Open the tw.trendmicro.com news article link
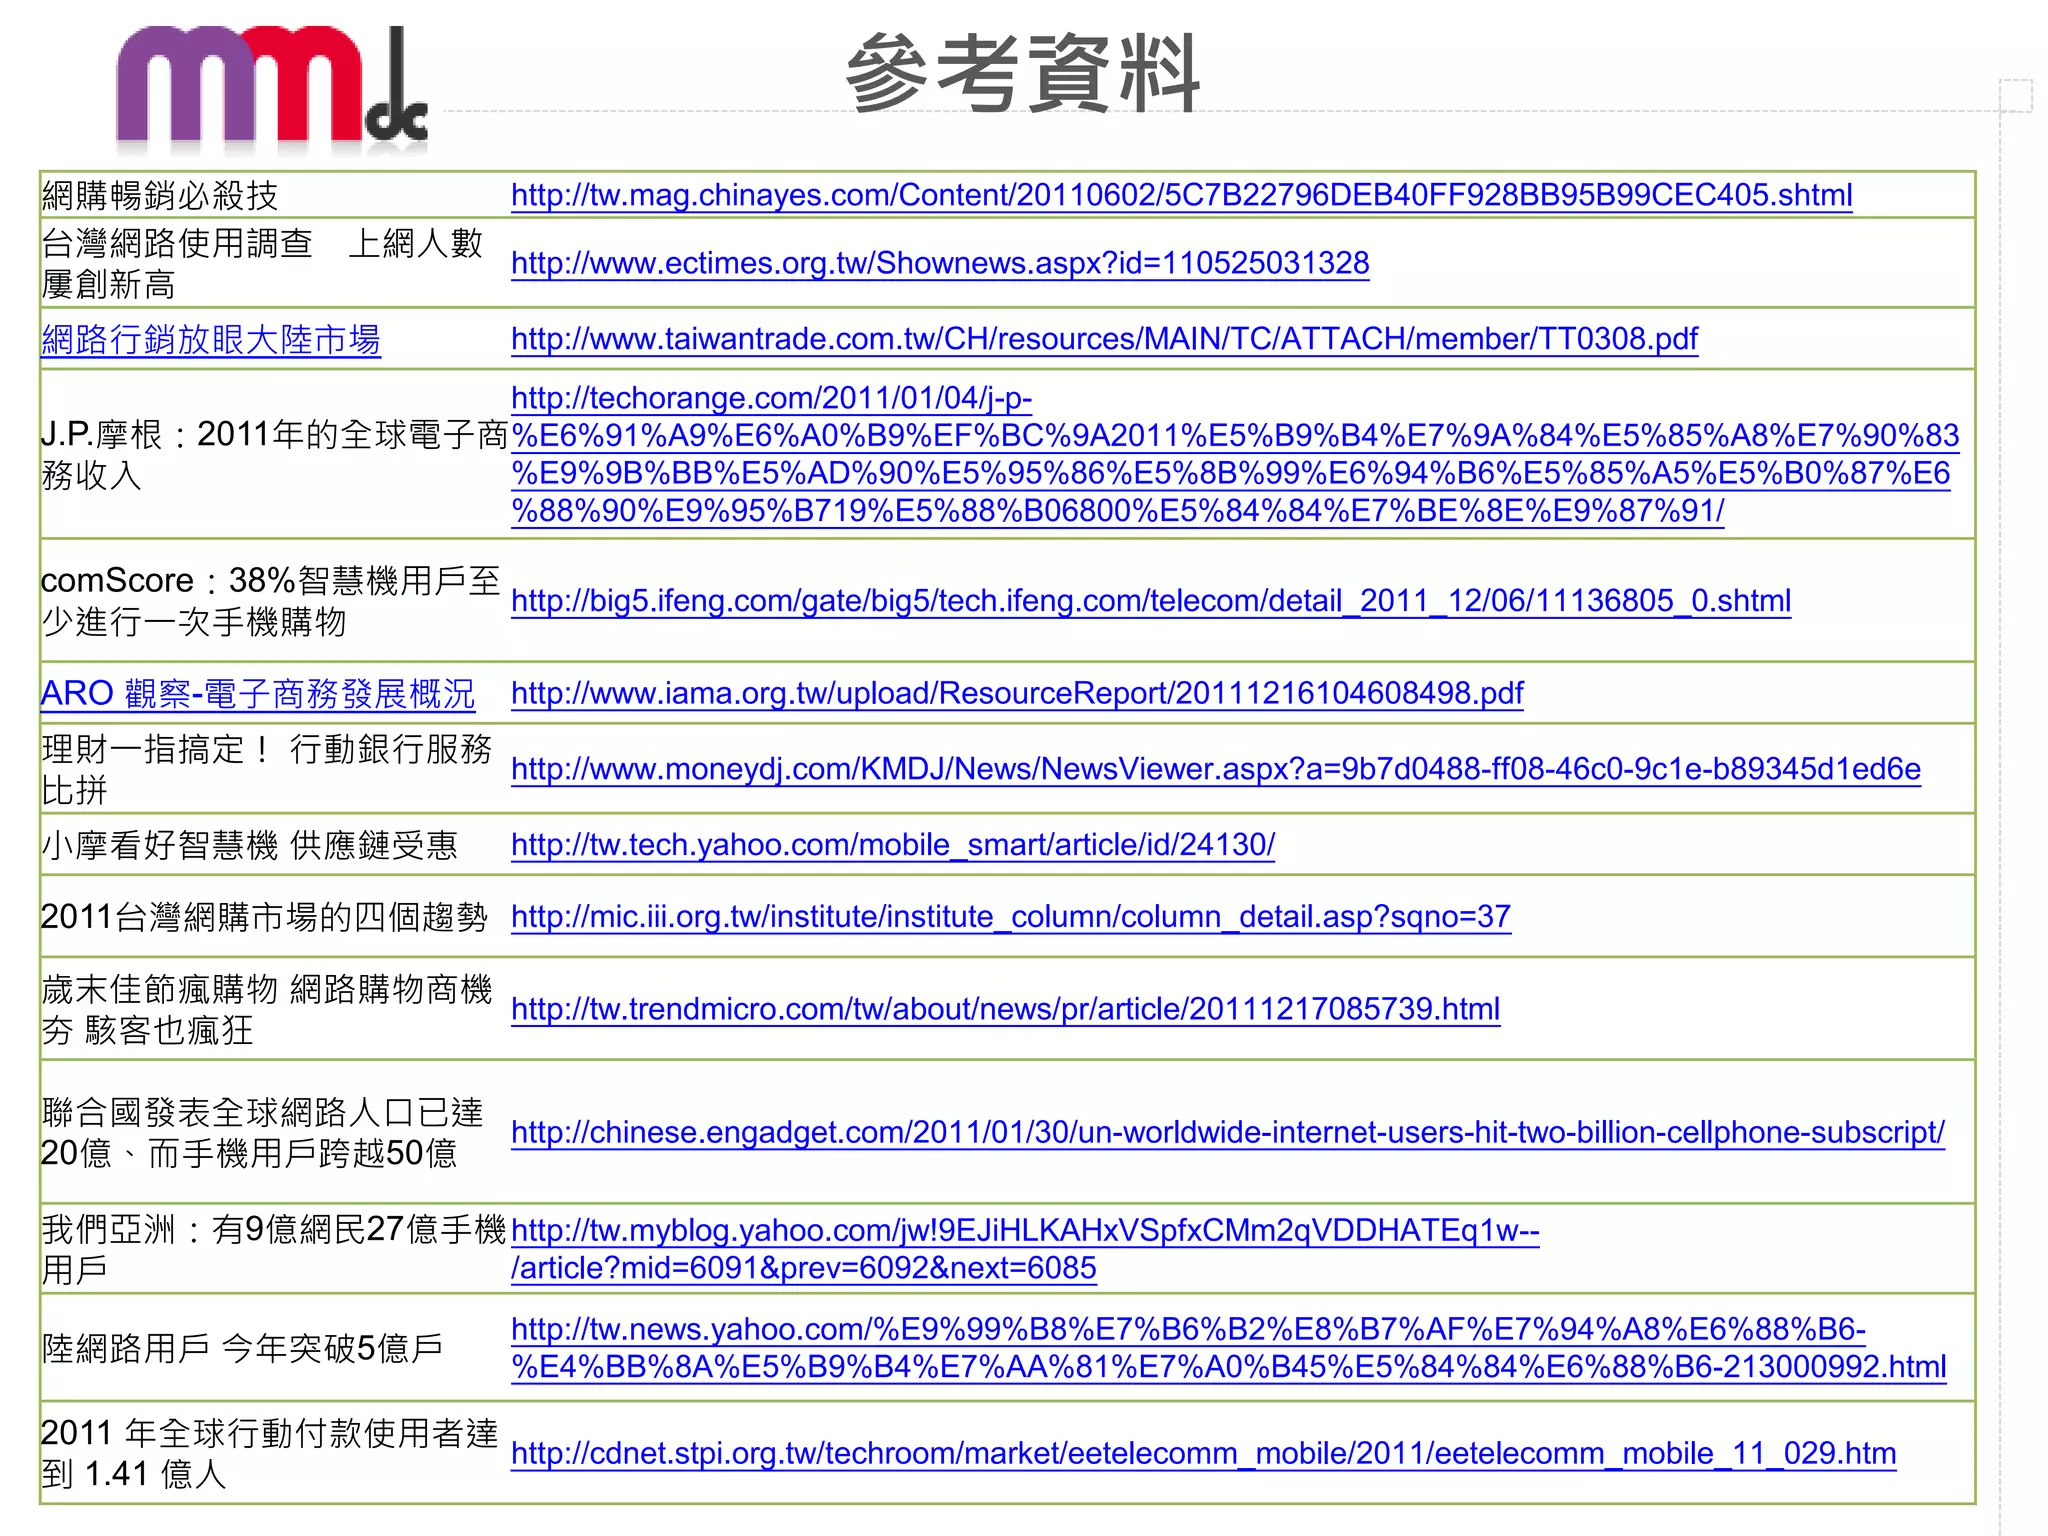 [1006, 1009]
